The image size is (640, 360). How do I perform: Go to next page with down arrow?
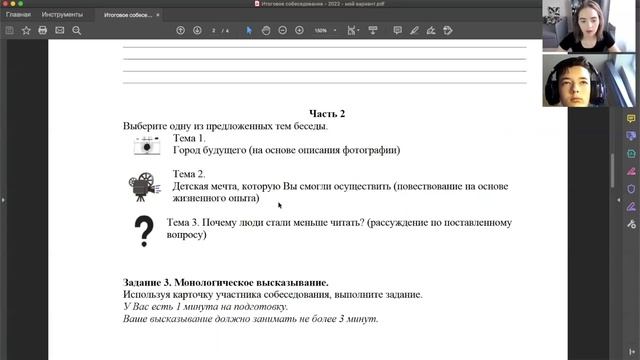click(x=197, y=31)
